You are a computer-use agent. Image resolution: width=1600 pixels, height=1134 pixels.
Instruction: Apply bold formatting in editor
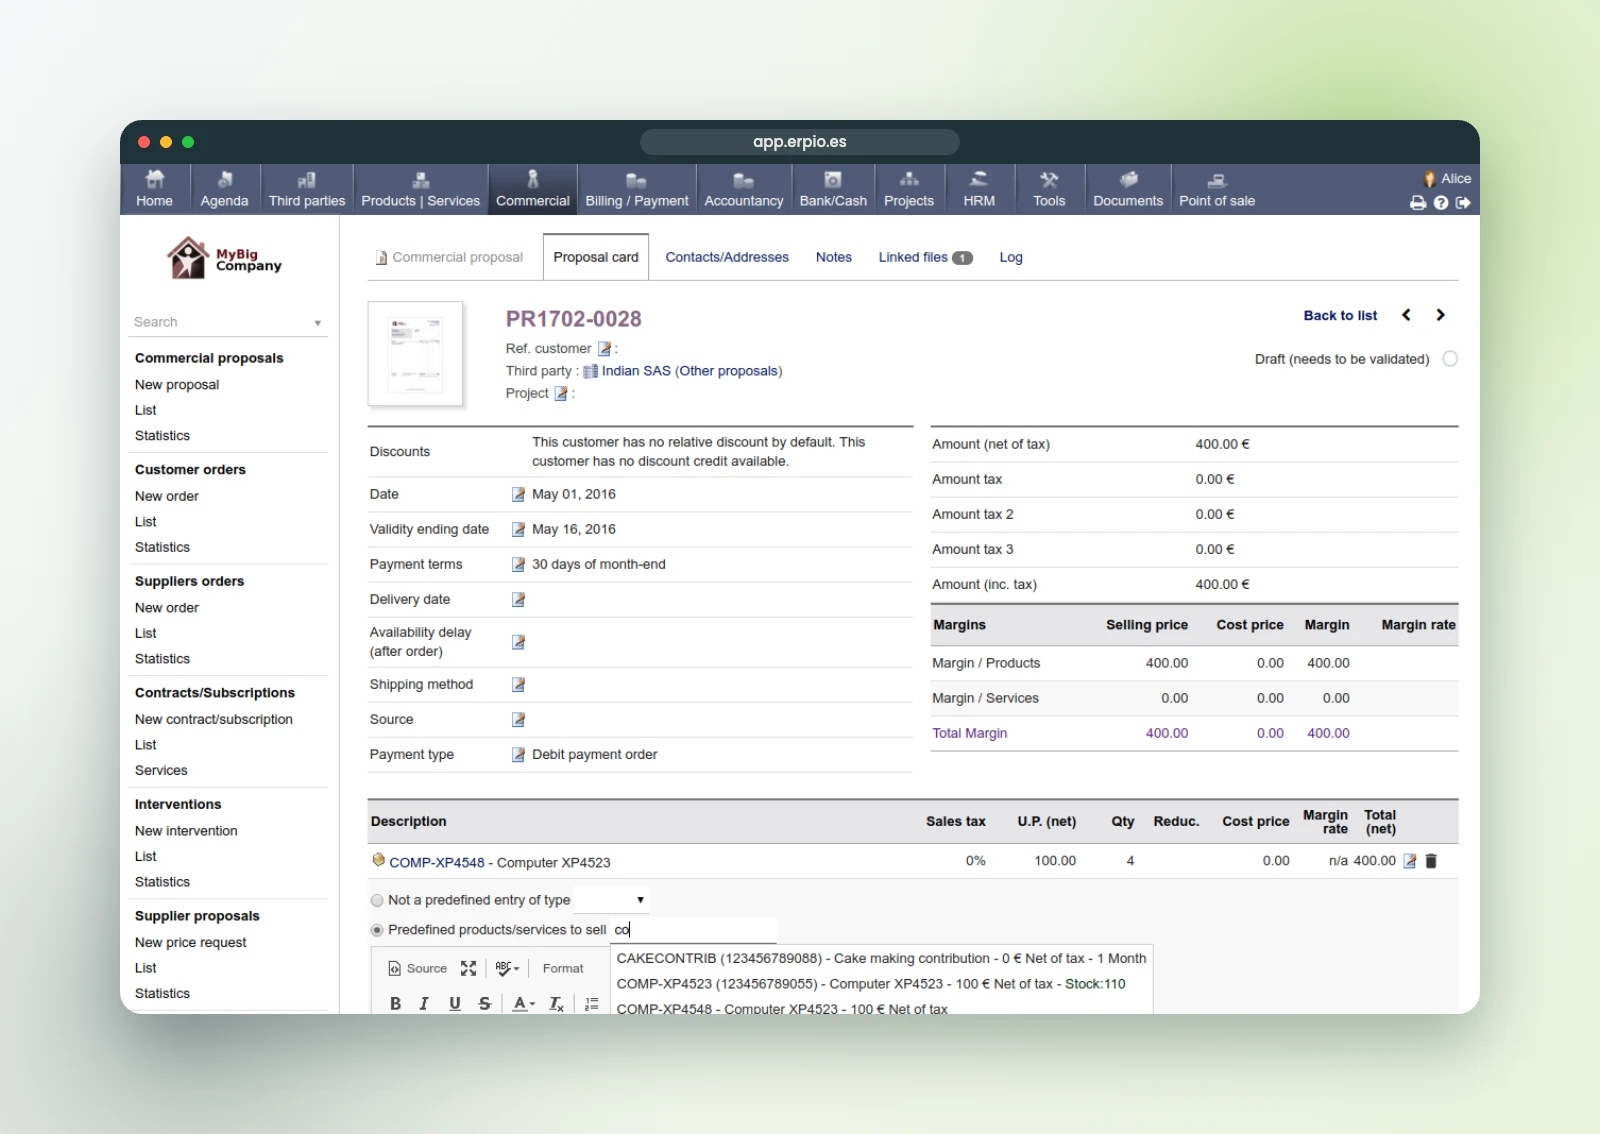tap(395, 1003)
